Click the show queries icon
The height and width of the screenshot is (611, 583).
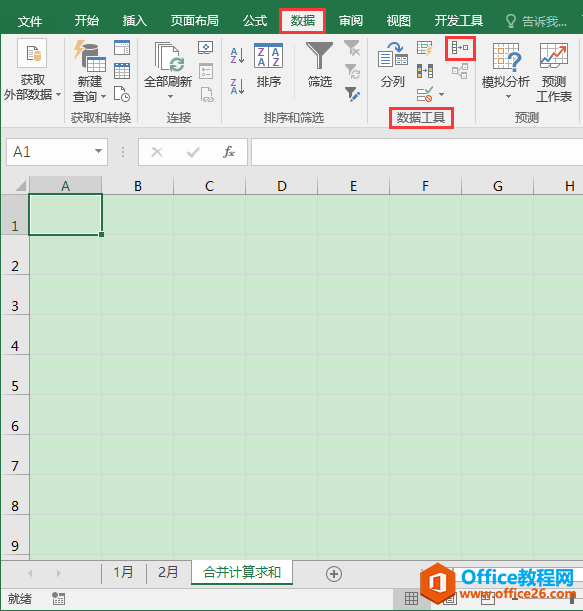tap(122, 48)
